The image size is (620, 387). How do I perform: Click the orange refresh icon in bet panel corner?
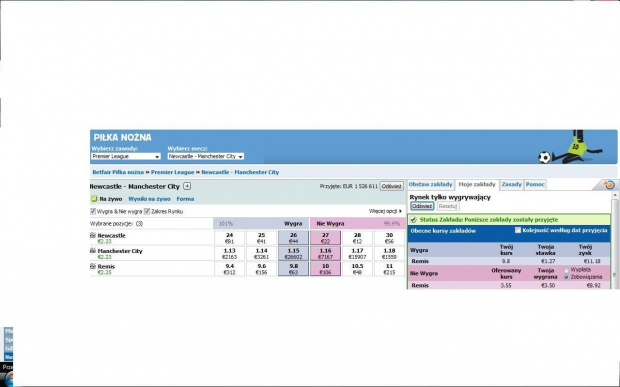click(609, 185)
